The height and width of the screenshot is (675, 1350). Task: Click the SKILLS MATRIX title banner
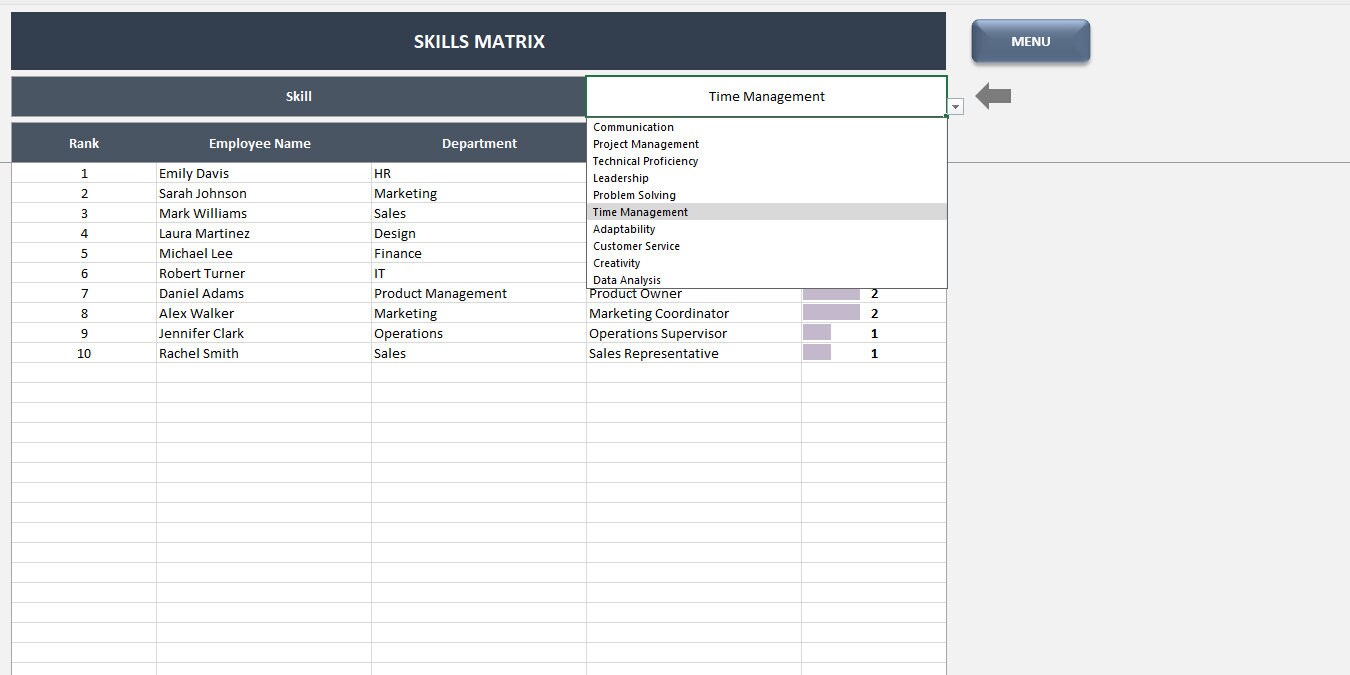coord(478,41)
